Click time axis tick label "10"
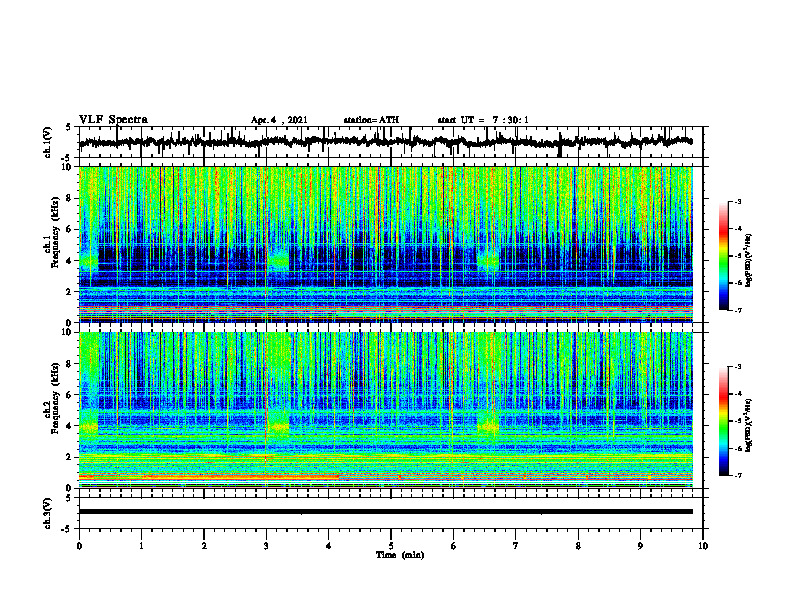Image resolution: width=792 pixels, height=612 pixels. (703, 546)
